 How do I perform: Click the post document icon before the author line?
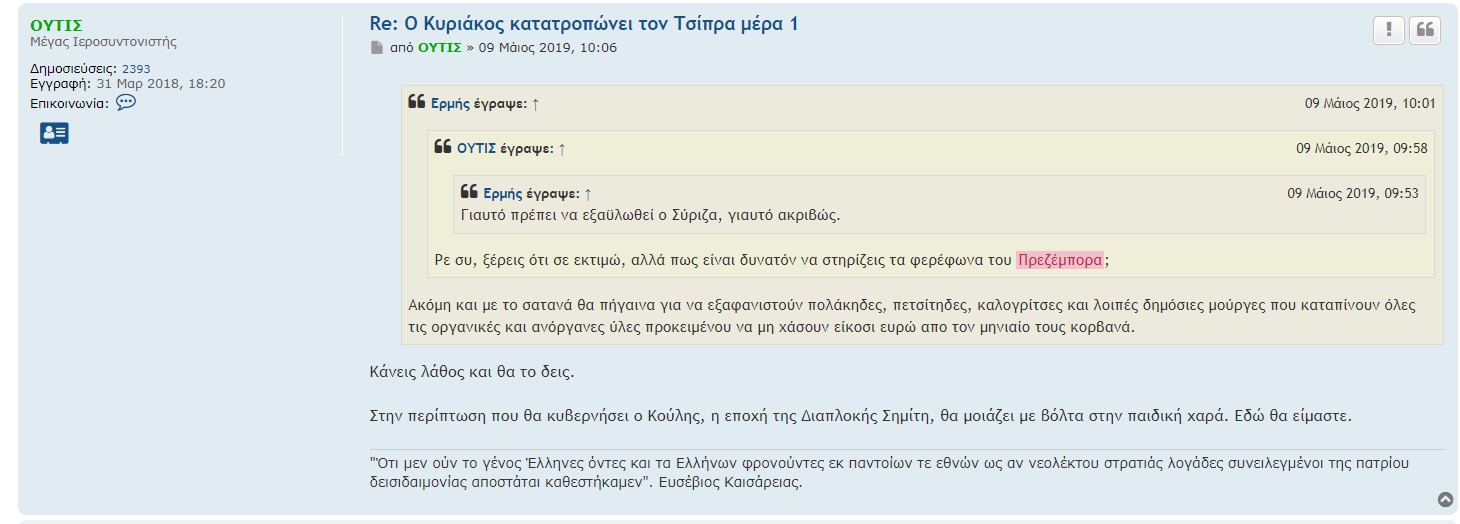point(377,48)
